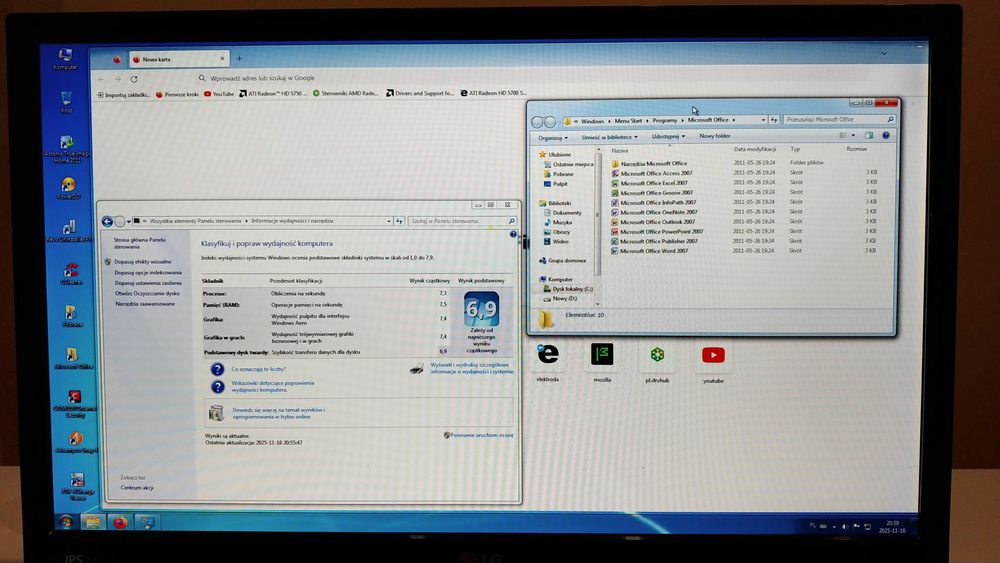Click the help icon in performance window
This screenshot has width=1000, height=563.
coord(513,235)
